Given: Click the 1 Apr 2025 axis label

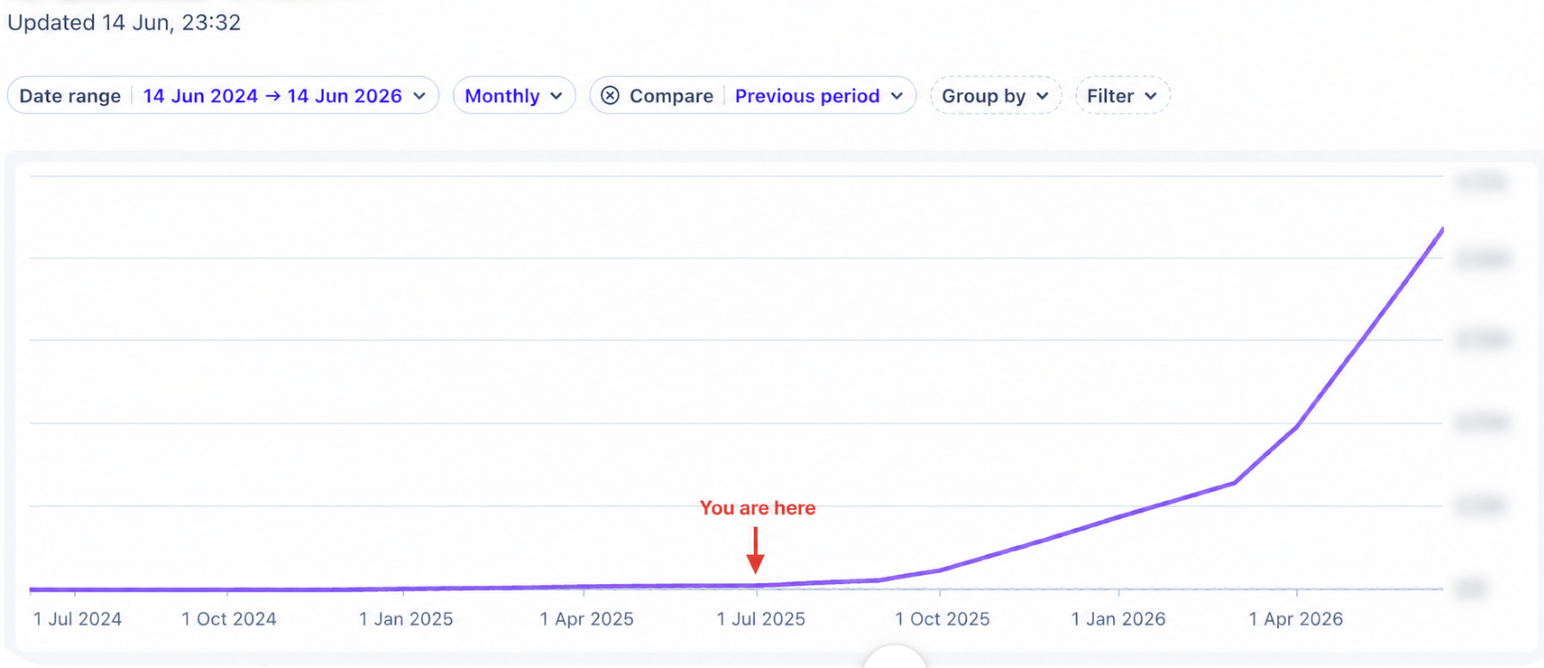Looking at the screenshot, I should (x=587, y=619).
